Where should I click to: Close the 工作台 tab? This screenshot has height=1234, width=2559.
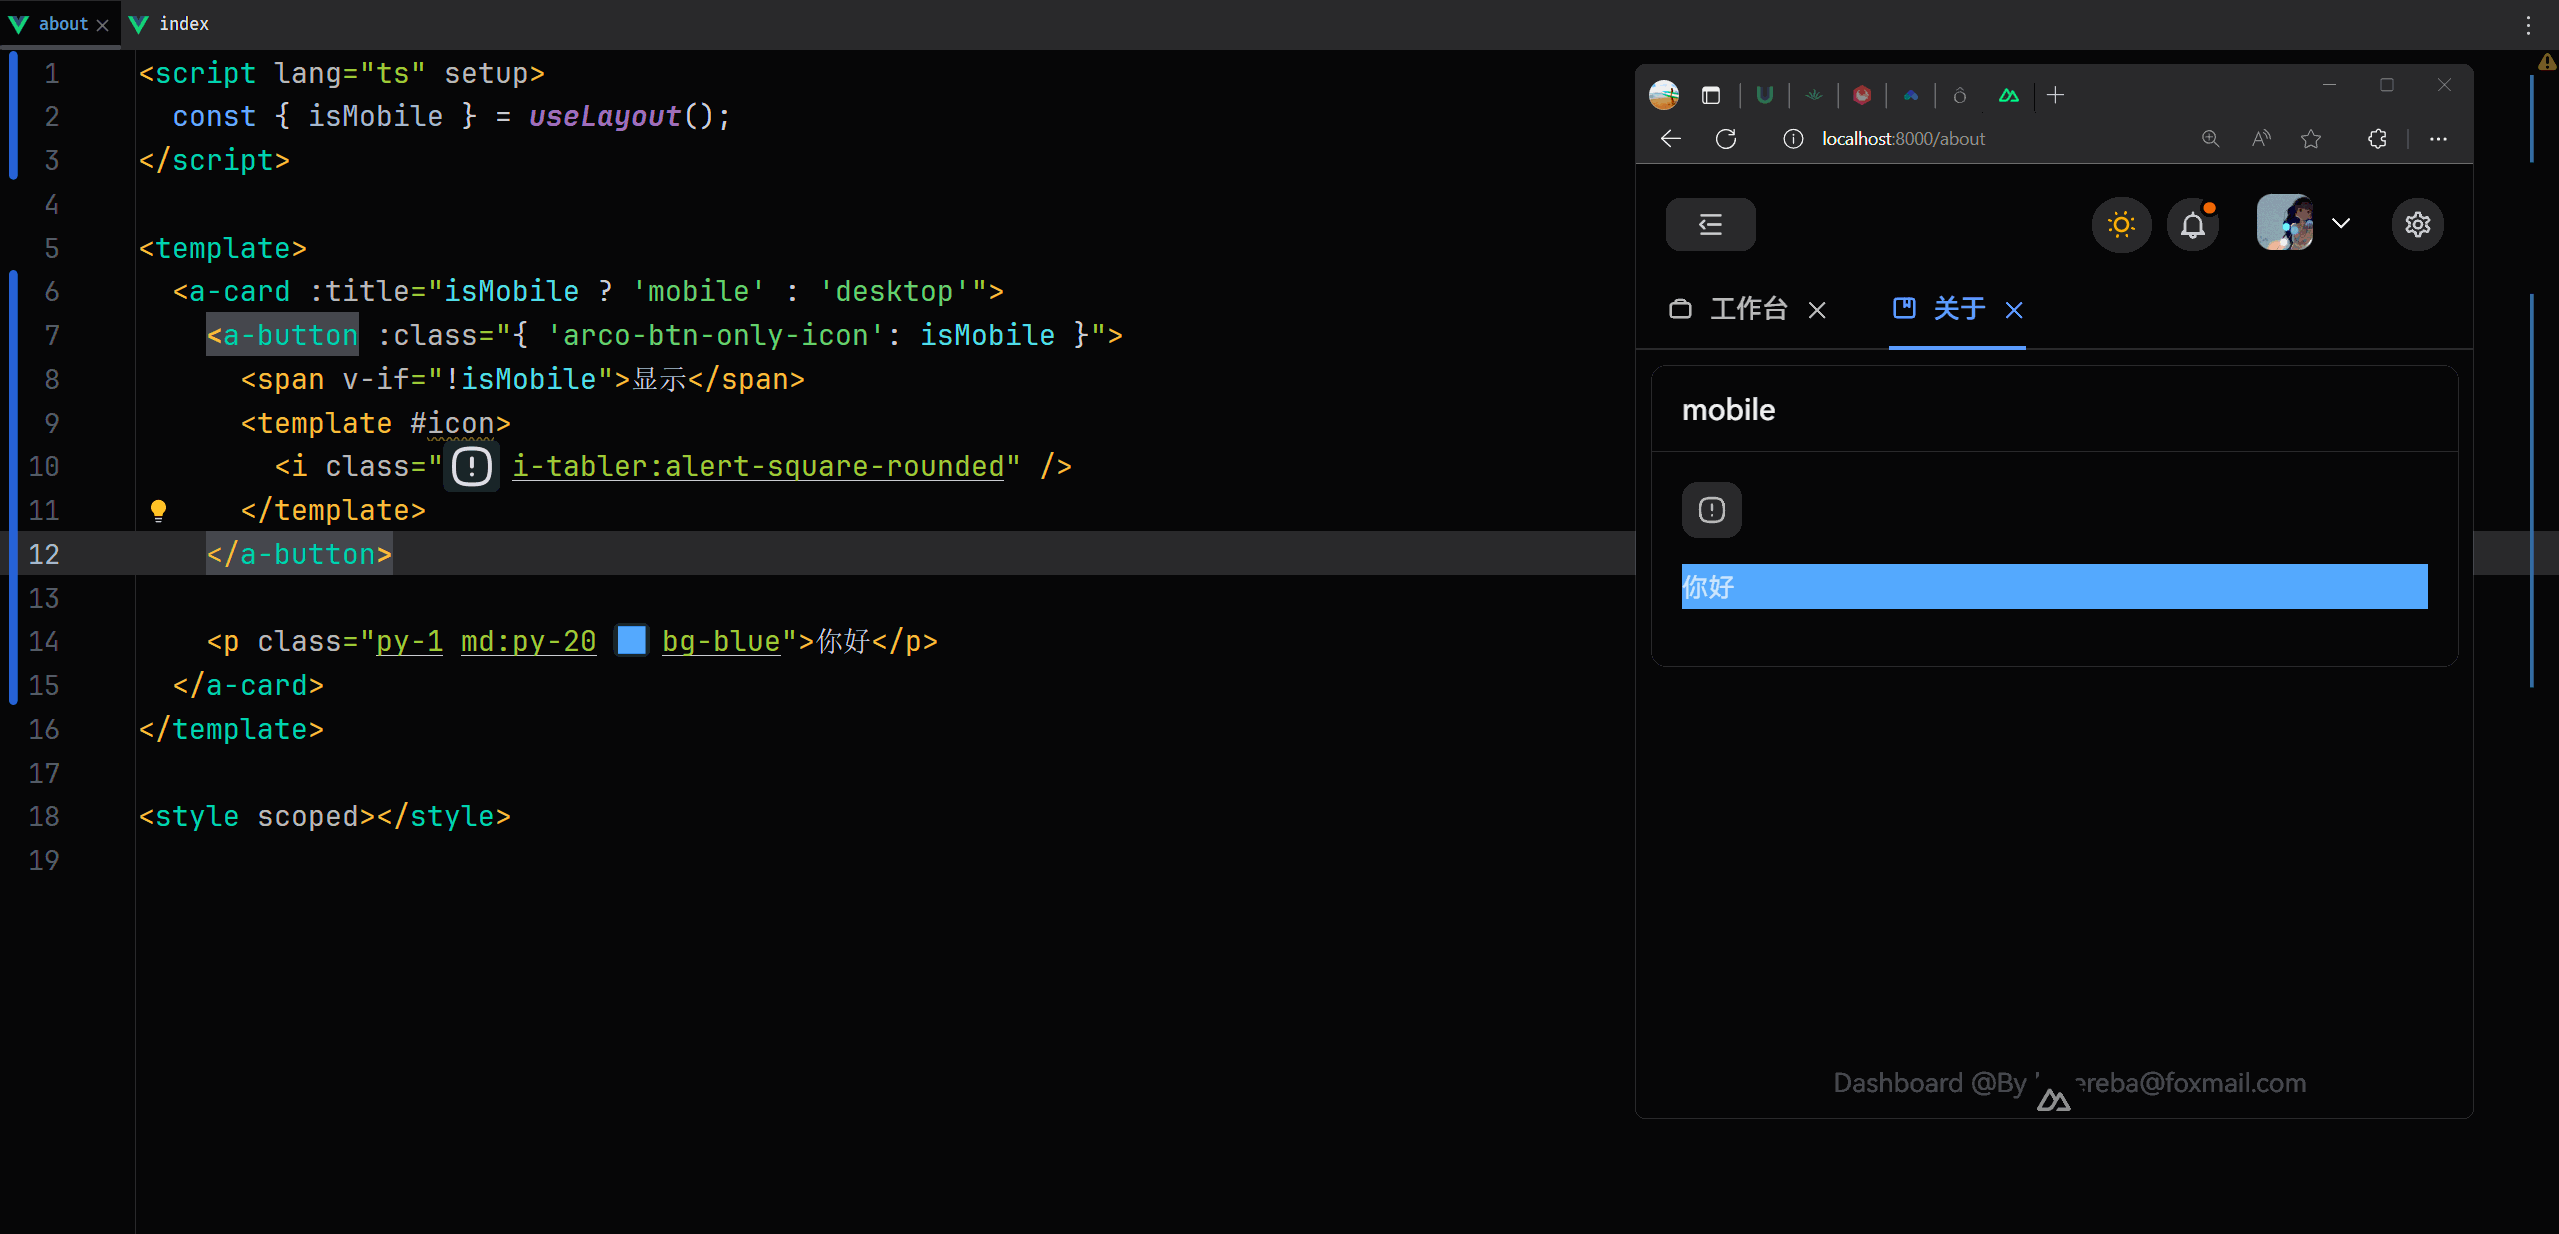point(1817,310)
